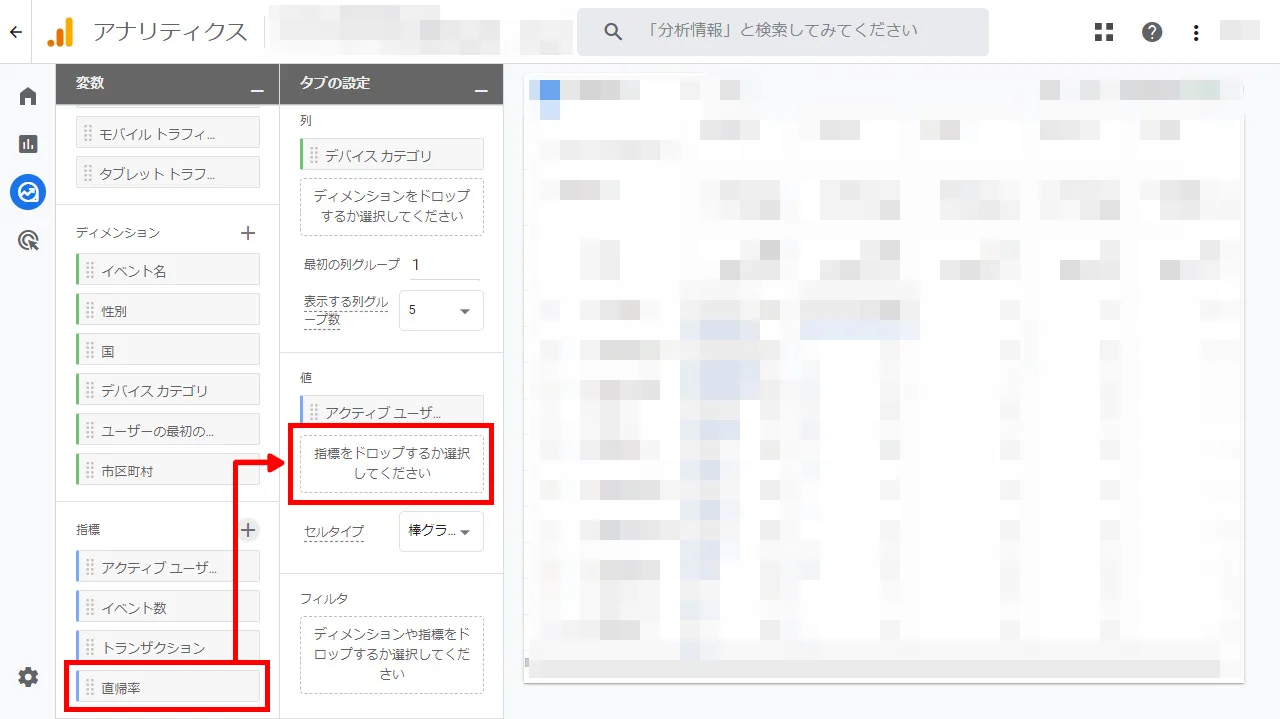The image size is (1280, 719).
Task: Change the セルタイプ via 棒グラフ dropdown
Action: pyautogui.click(x=441, y=531)
